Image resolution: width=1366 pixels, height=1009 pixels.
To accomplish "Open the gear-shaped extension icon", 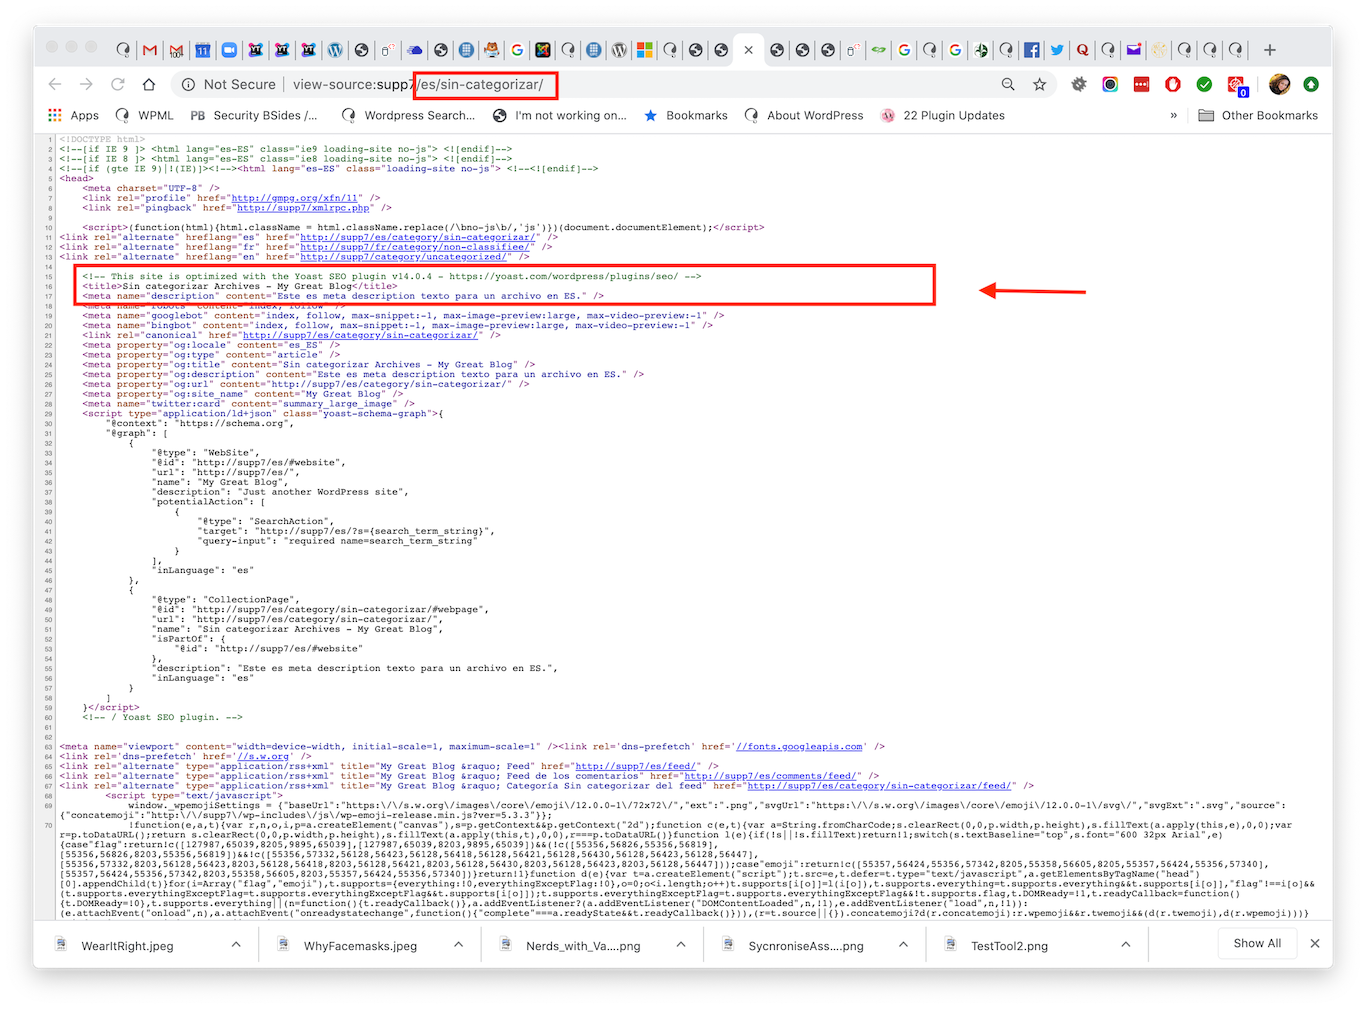I will 1079,85.
